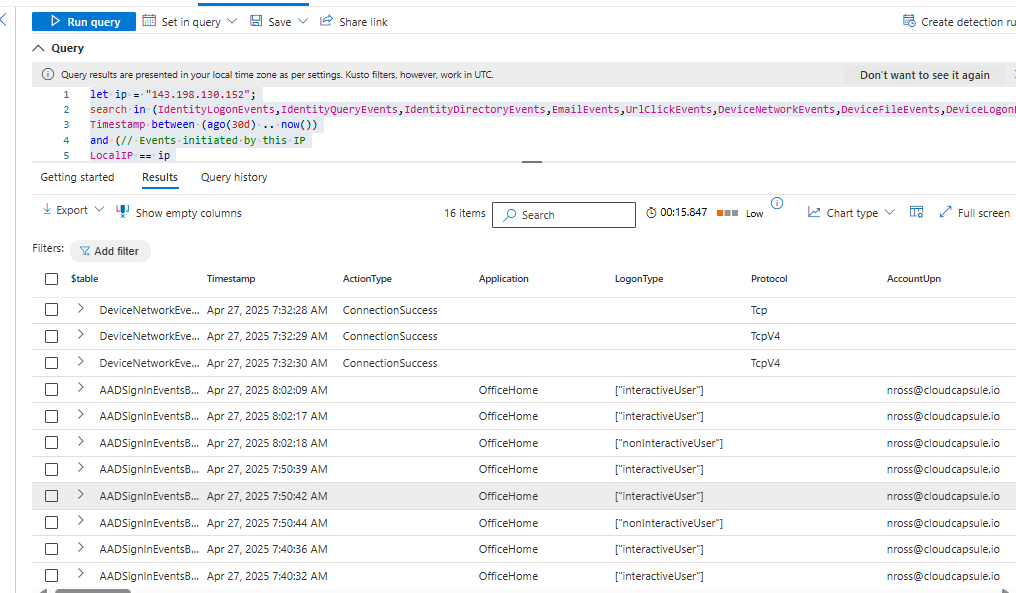Select the Results tab

click(160, 177)
